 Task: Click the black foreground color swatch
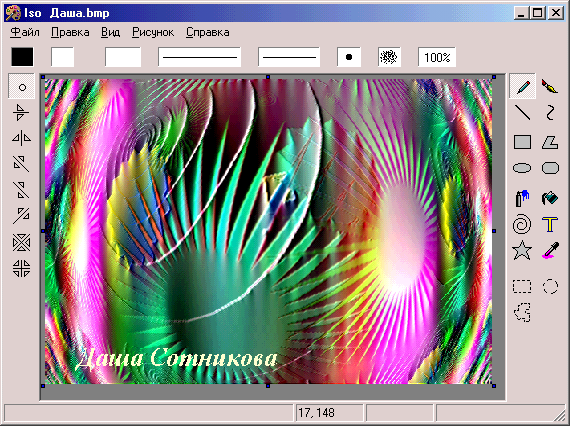tap(22, 57)
